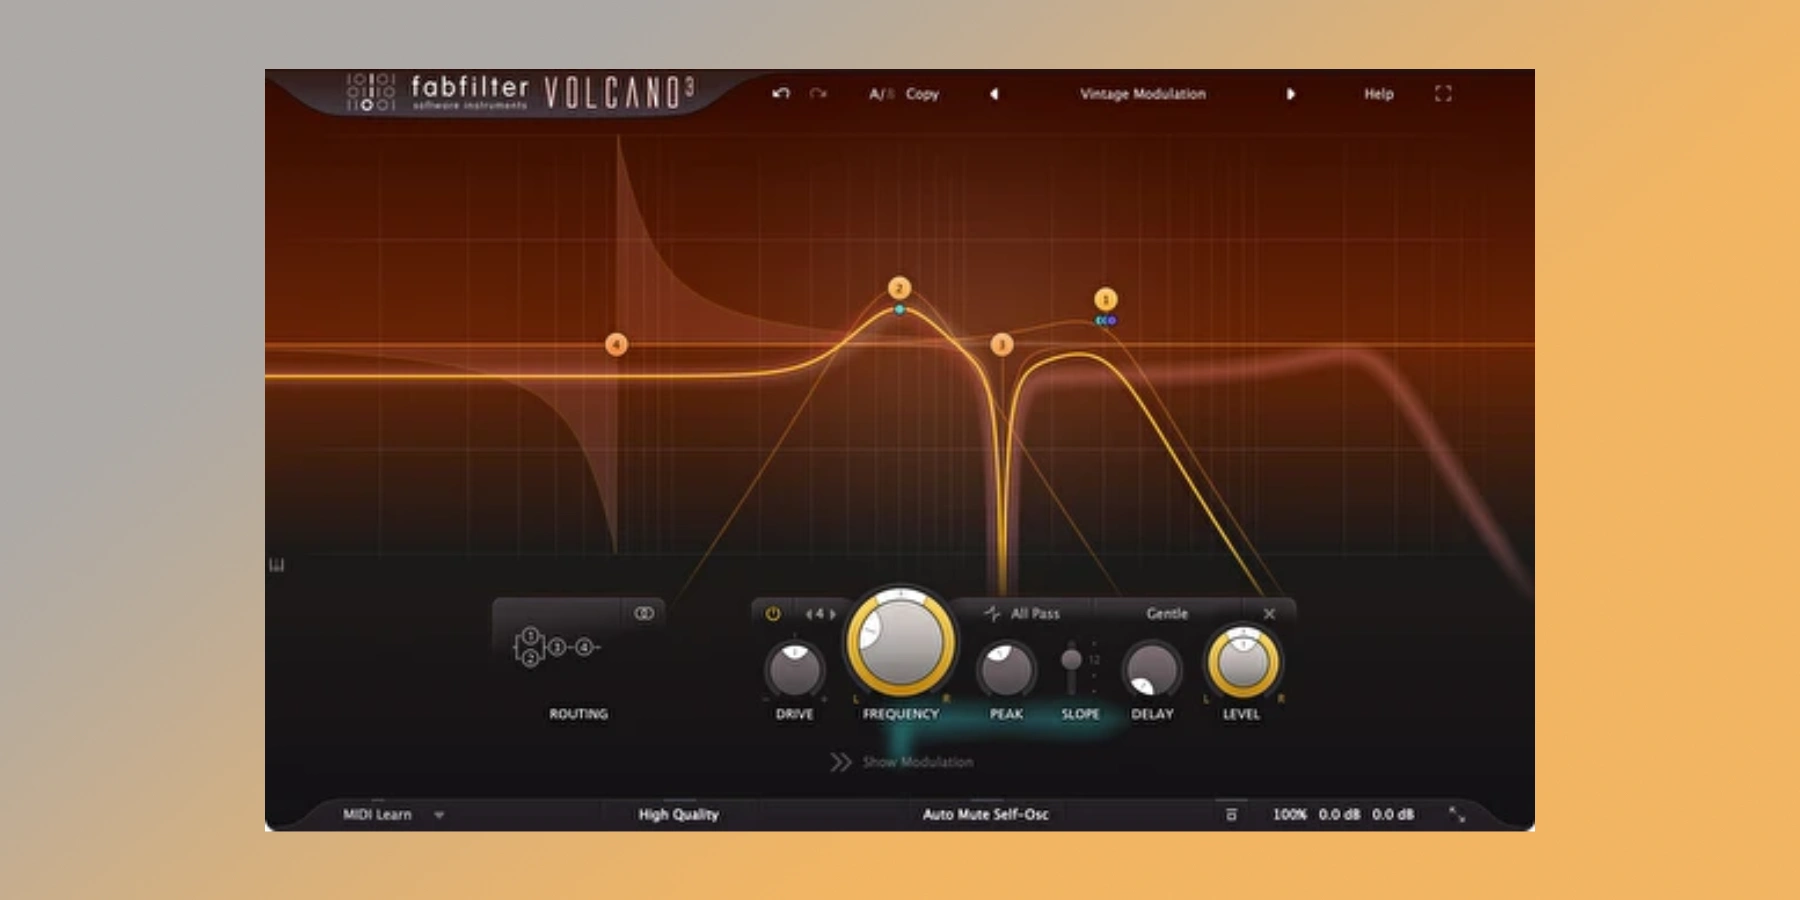Open the Vintage Modulation preset menu
This screenshot has height=900, width=1800.
point(1142,94)
